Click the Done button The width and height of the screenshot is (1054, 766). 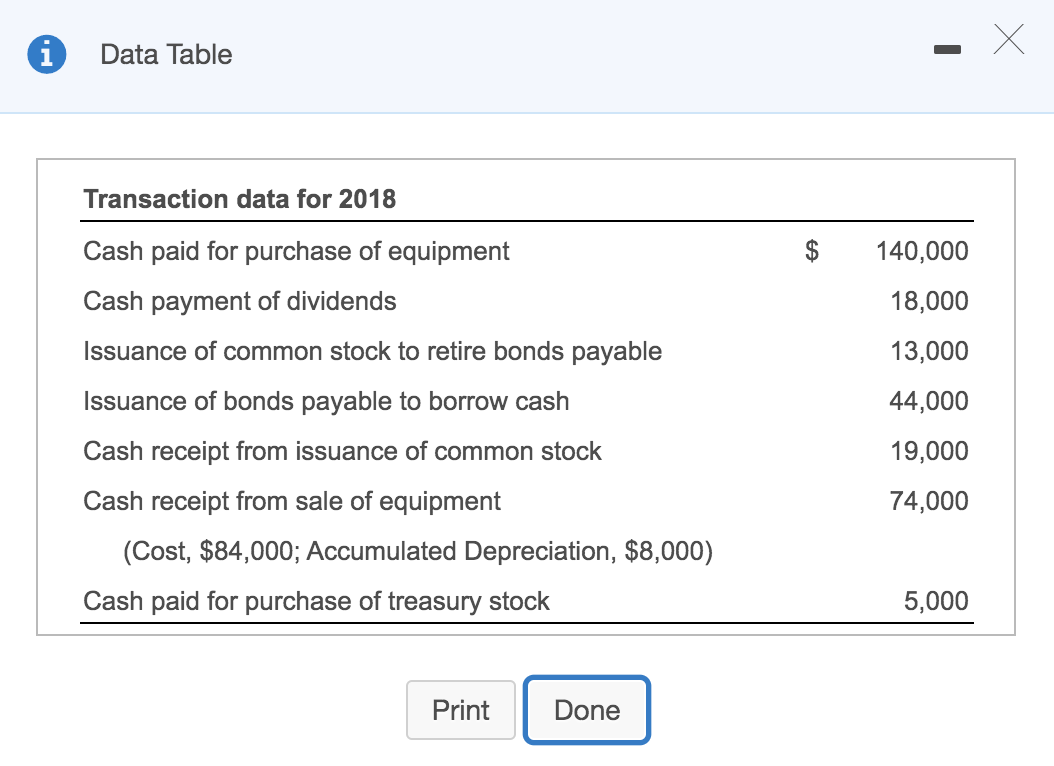[586, 710]
